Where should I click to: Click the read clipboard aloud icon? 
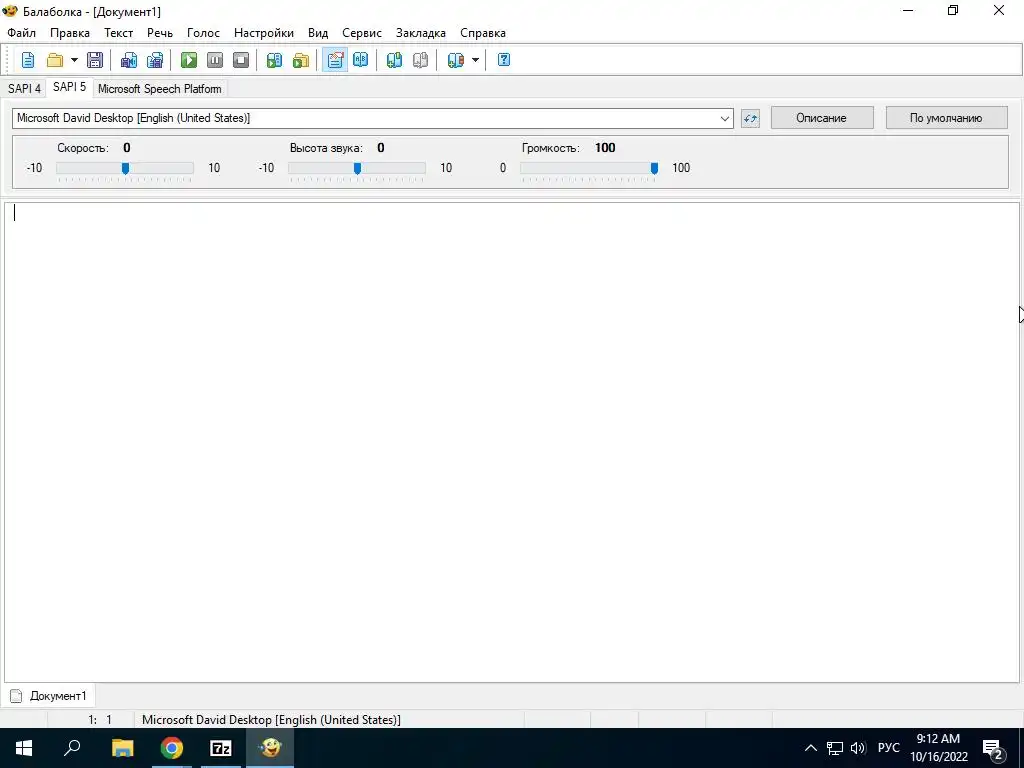(x=274, y=60)
